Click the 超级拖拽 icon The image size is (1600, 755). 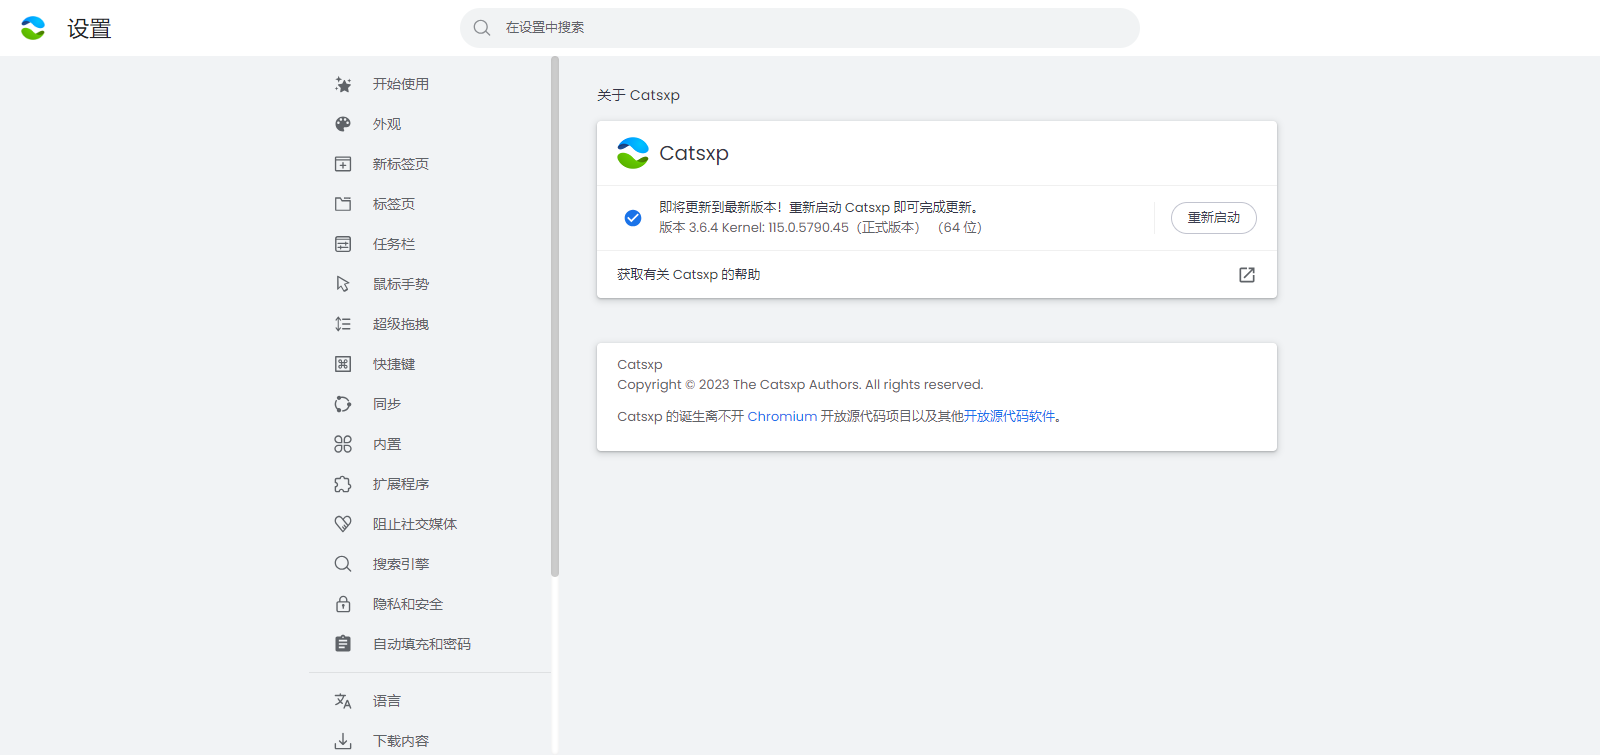click(x=343, y=324)
